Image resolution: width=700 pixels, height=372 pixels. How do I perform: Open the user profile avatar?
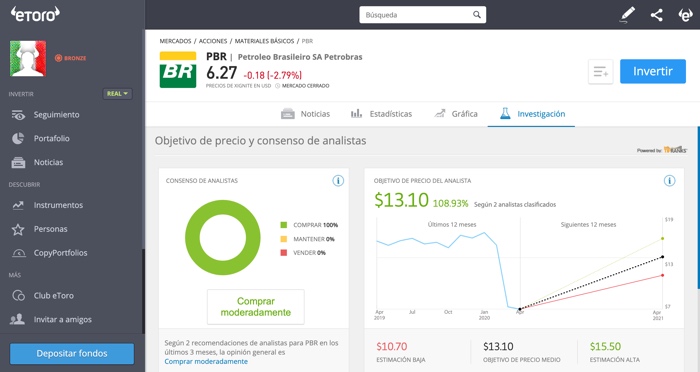coord(28,59)
